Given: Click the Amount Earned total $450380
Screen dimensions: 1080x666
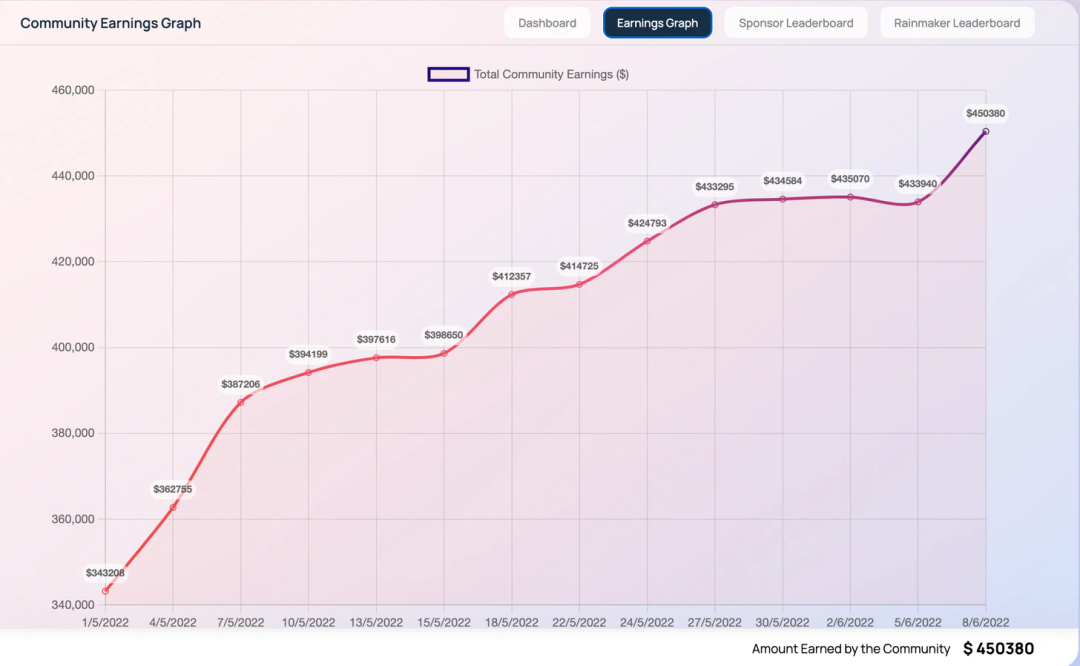Looking at the screenshot, I should pos(998,649).
